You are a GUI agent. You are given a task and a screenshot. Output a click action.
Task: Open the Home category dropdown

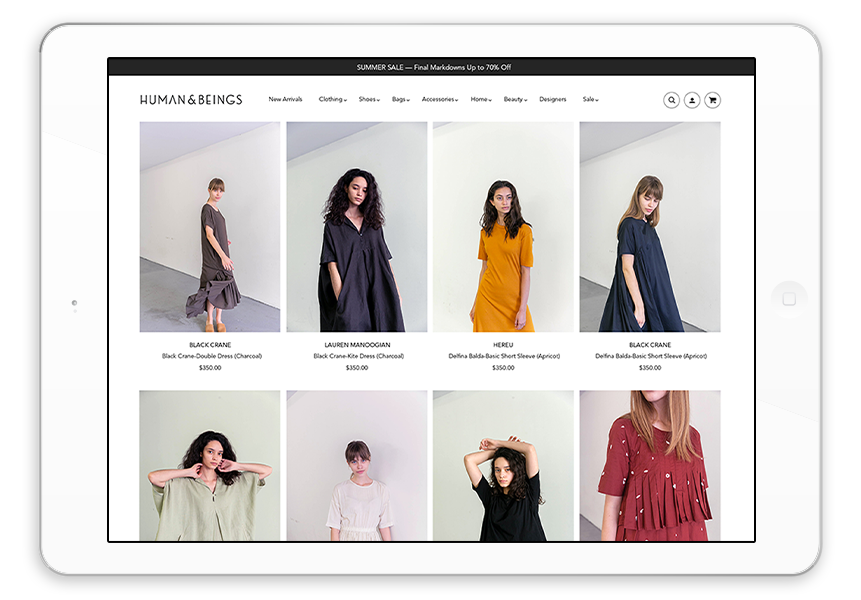pyautogui.click(x=481, y=100)
